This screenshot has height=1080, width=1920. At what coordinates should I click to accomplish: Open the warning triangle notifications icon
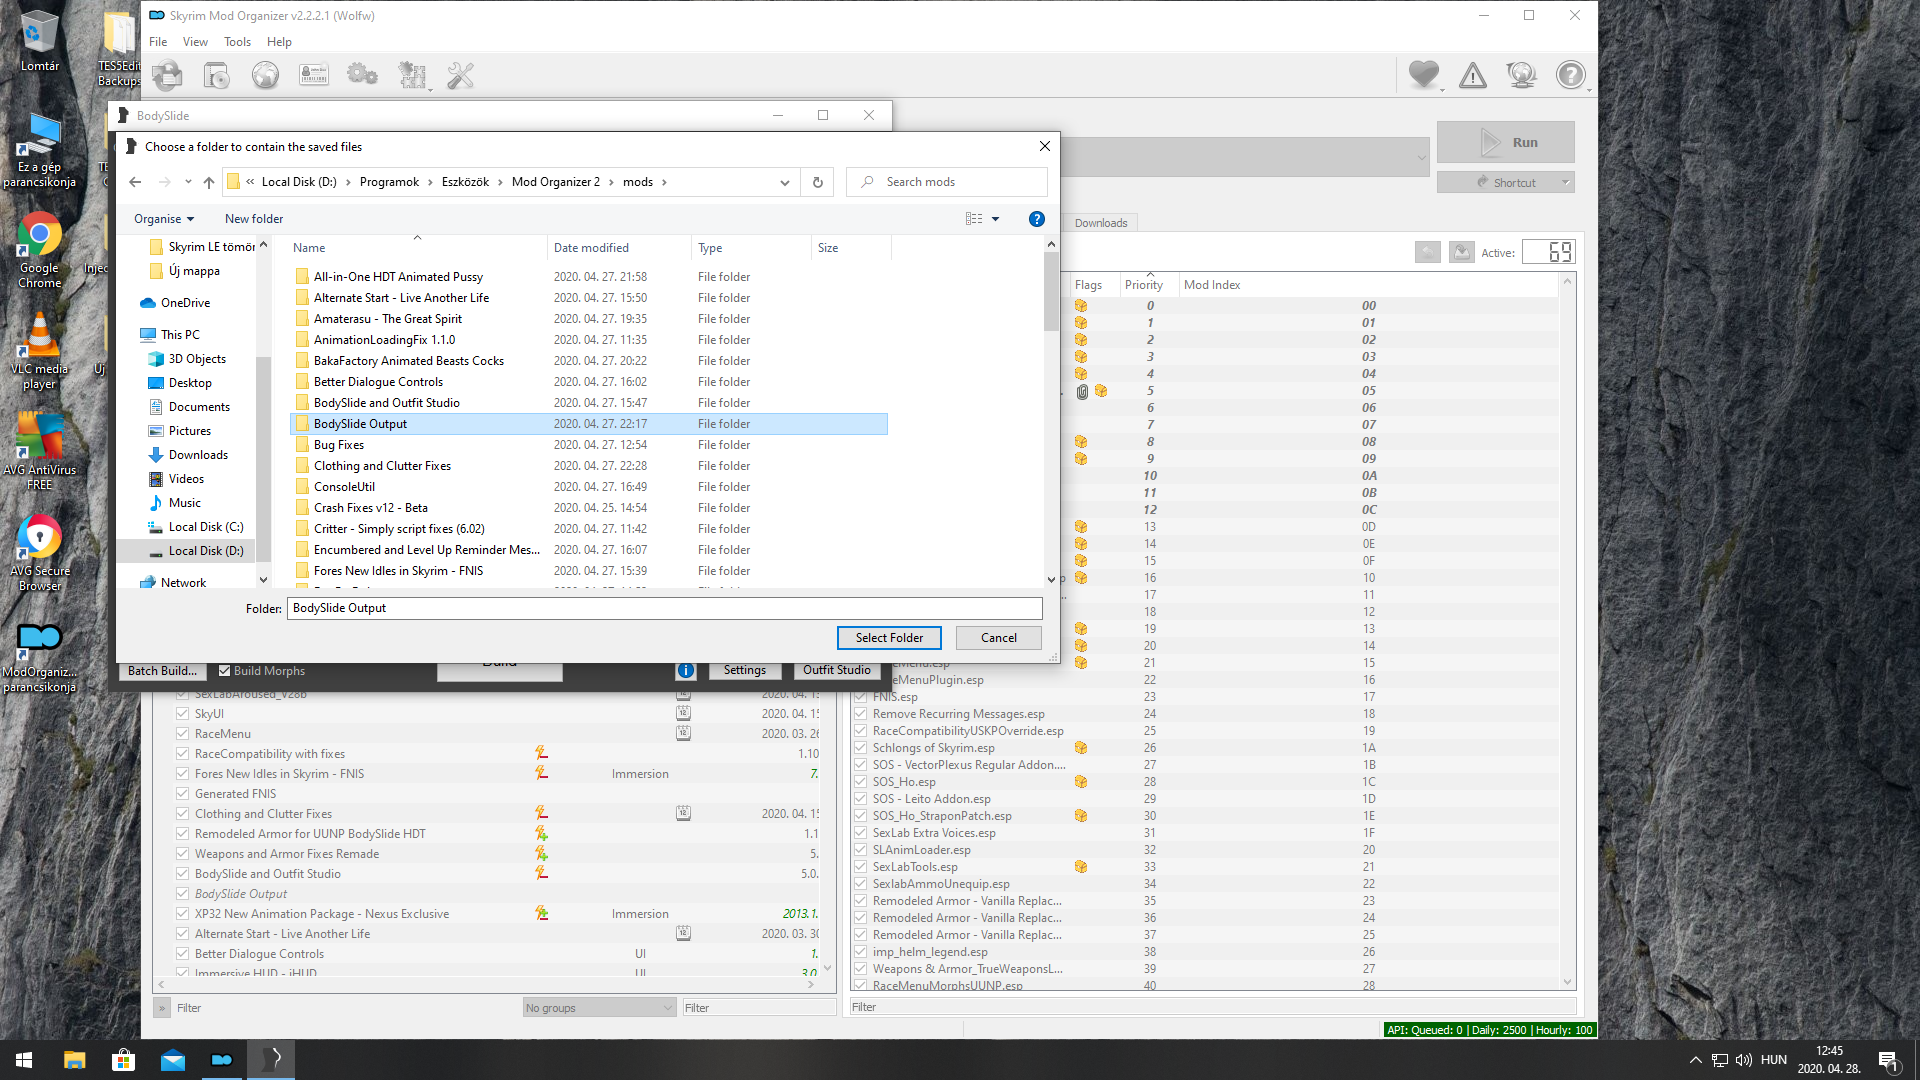click(x=1472, y=75)
